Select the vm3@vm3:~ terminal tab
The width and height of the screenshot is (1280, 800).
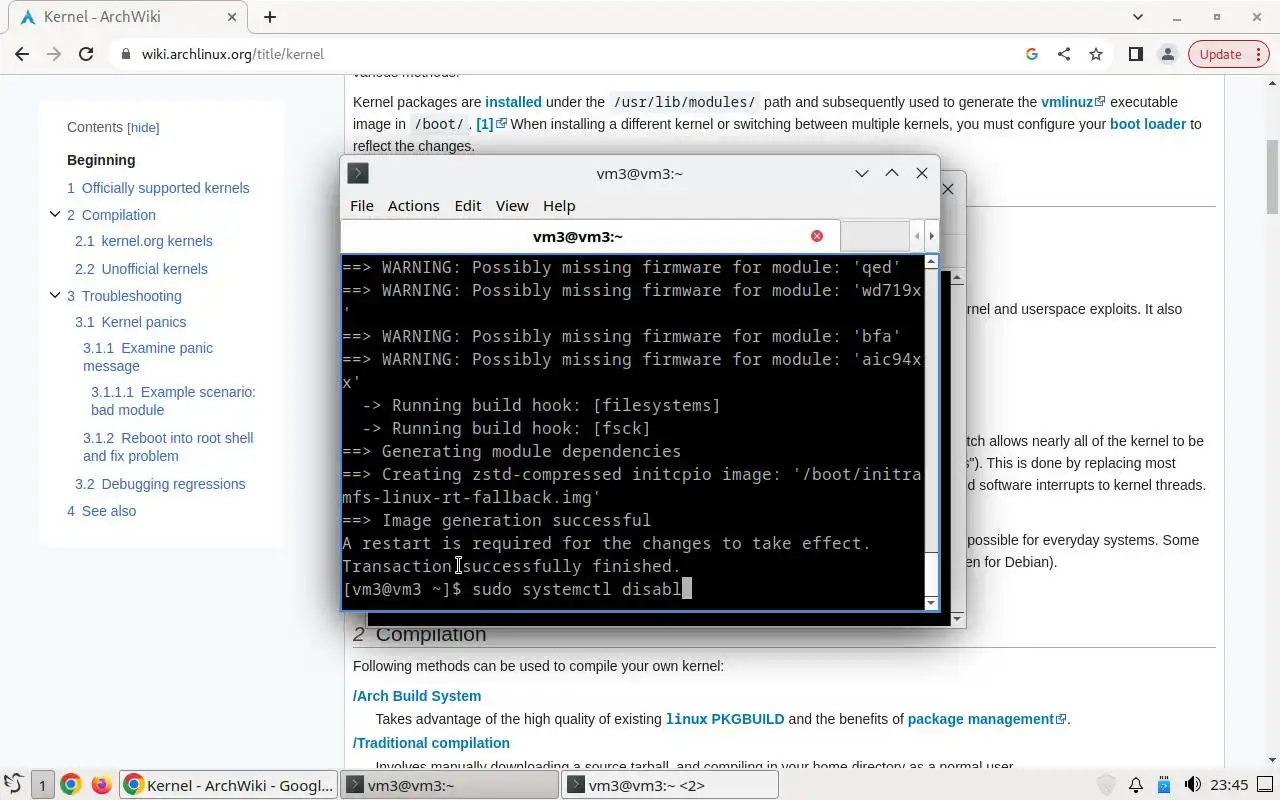pyautogui.click(x=590, y=236)
